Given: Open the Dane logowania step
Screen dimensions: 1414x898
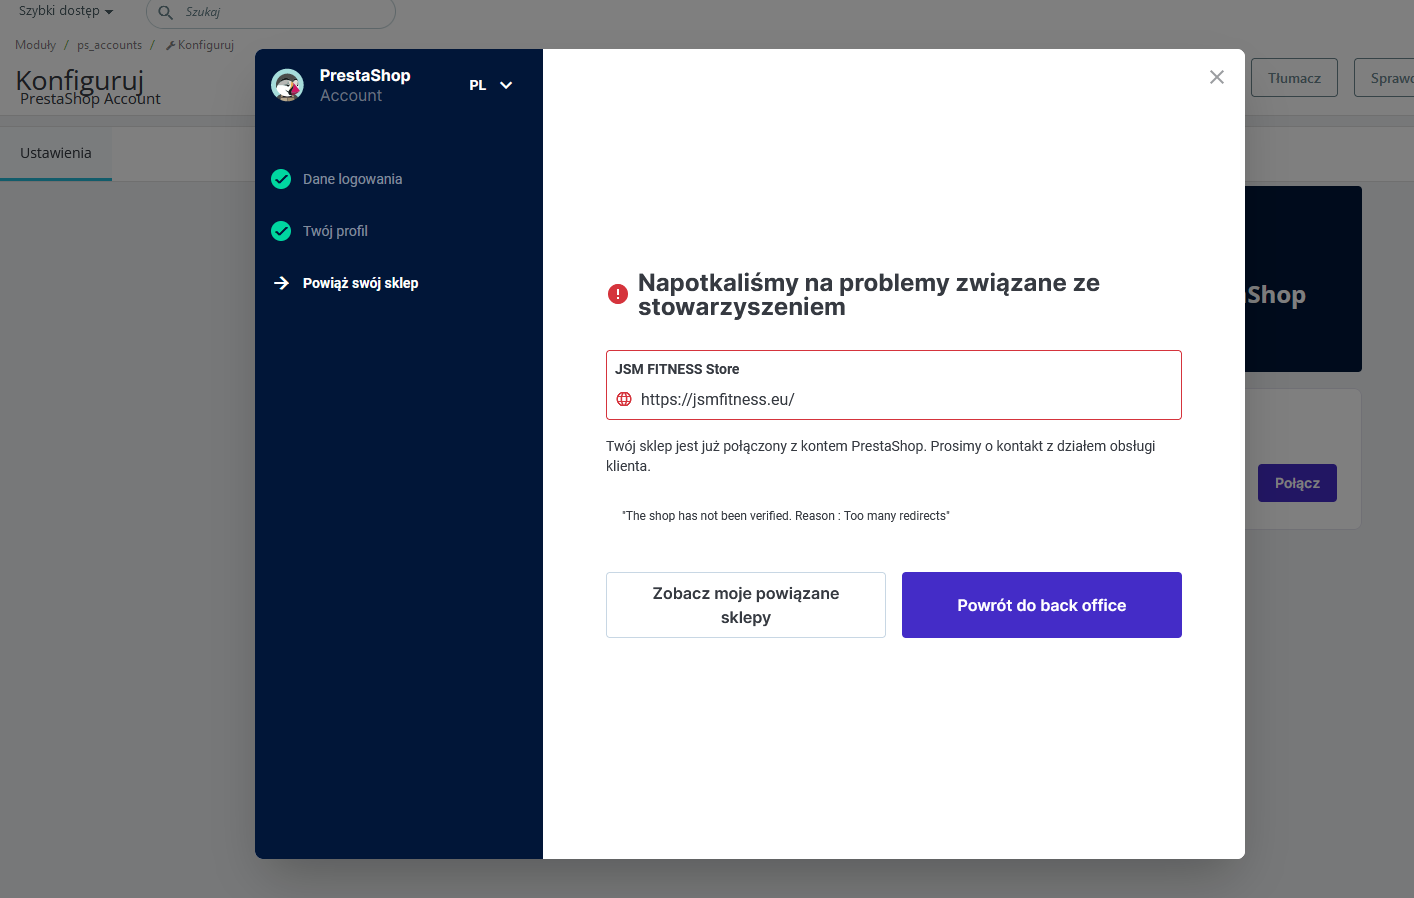Looking at the screenshot, I should click(x=352, y=179).
